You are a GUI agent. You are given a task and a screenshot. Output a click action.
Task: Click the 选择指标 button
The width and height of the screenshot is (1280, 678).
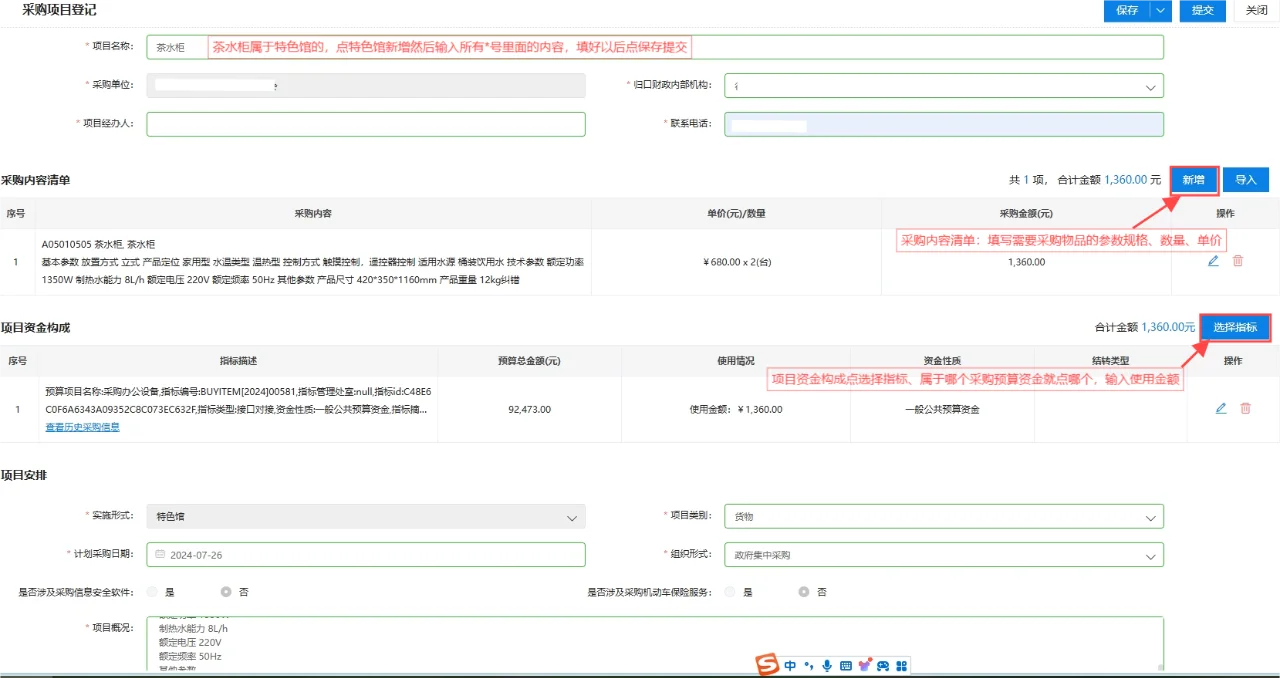pos(1235,327)
